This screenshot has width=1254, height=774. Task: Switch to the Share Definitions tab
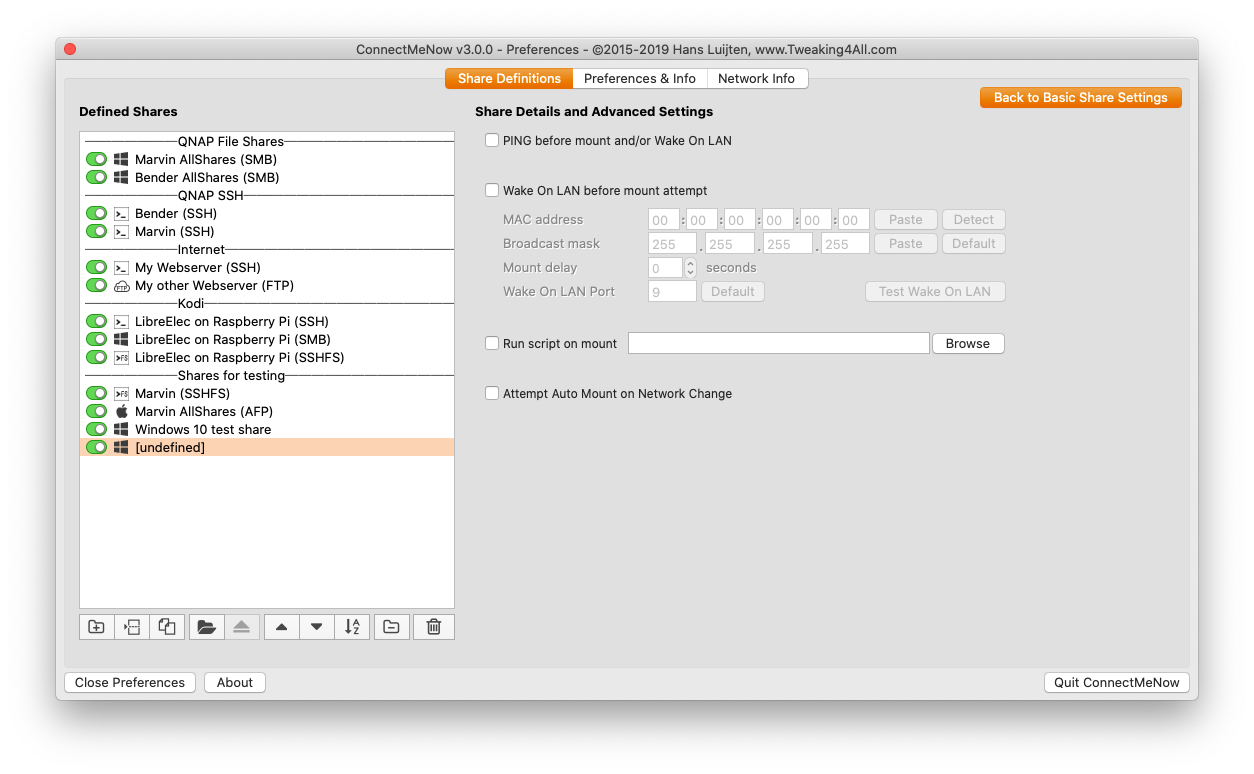(x=509, y=78)
